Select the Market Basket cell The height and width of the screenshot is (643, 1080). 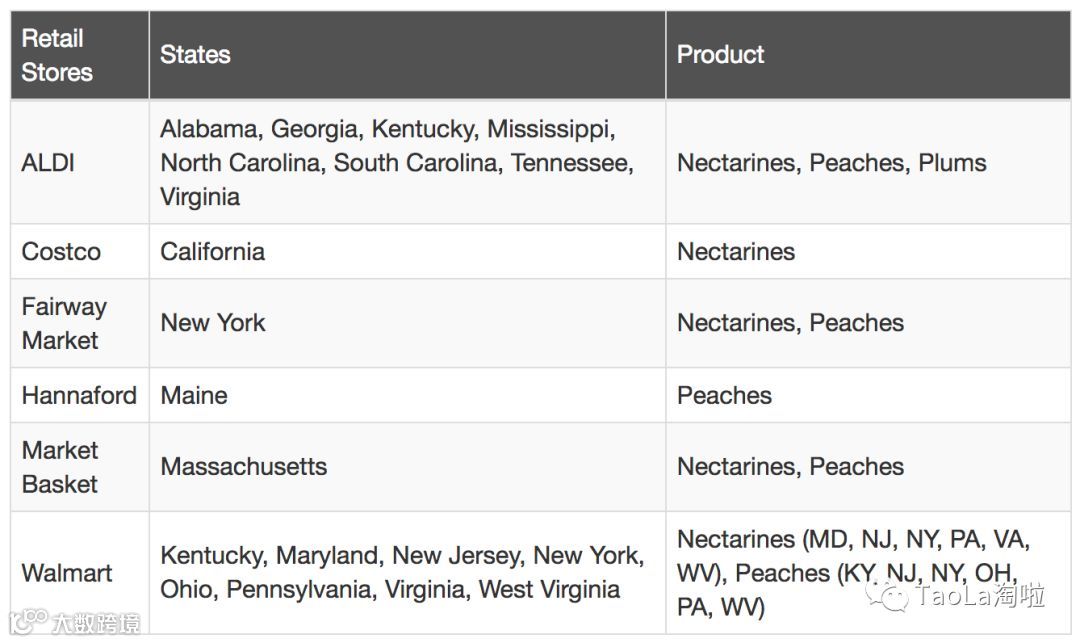click(80, 467)
